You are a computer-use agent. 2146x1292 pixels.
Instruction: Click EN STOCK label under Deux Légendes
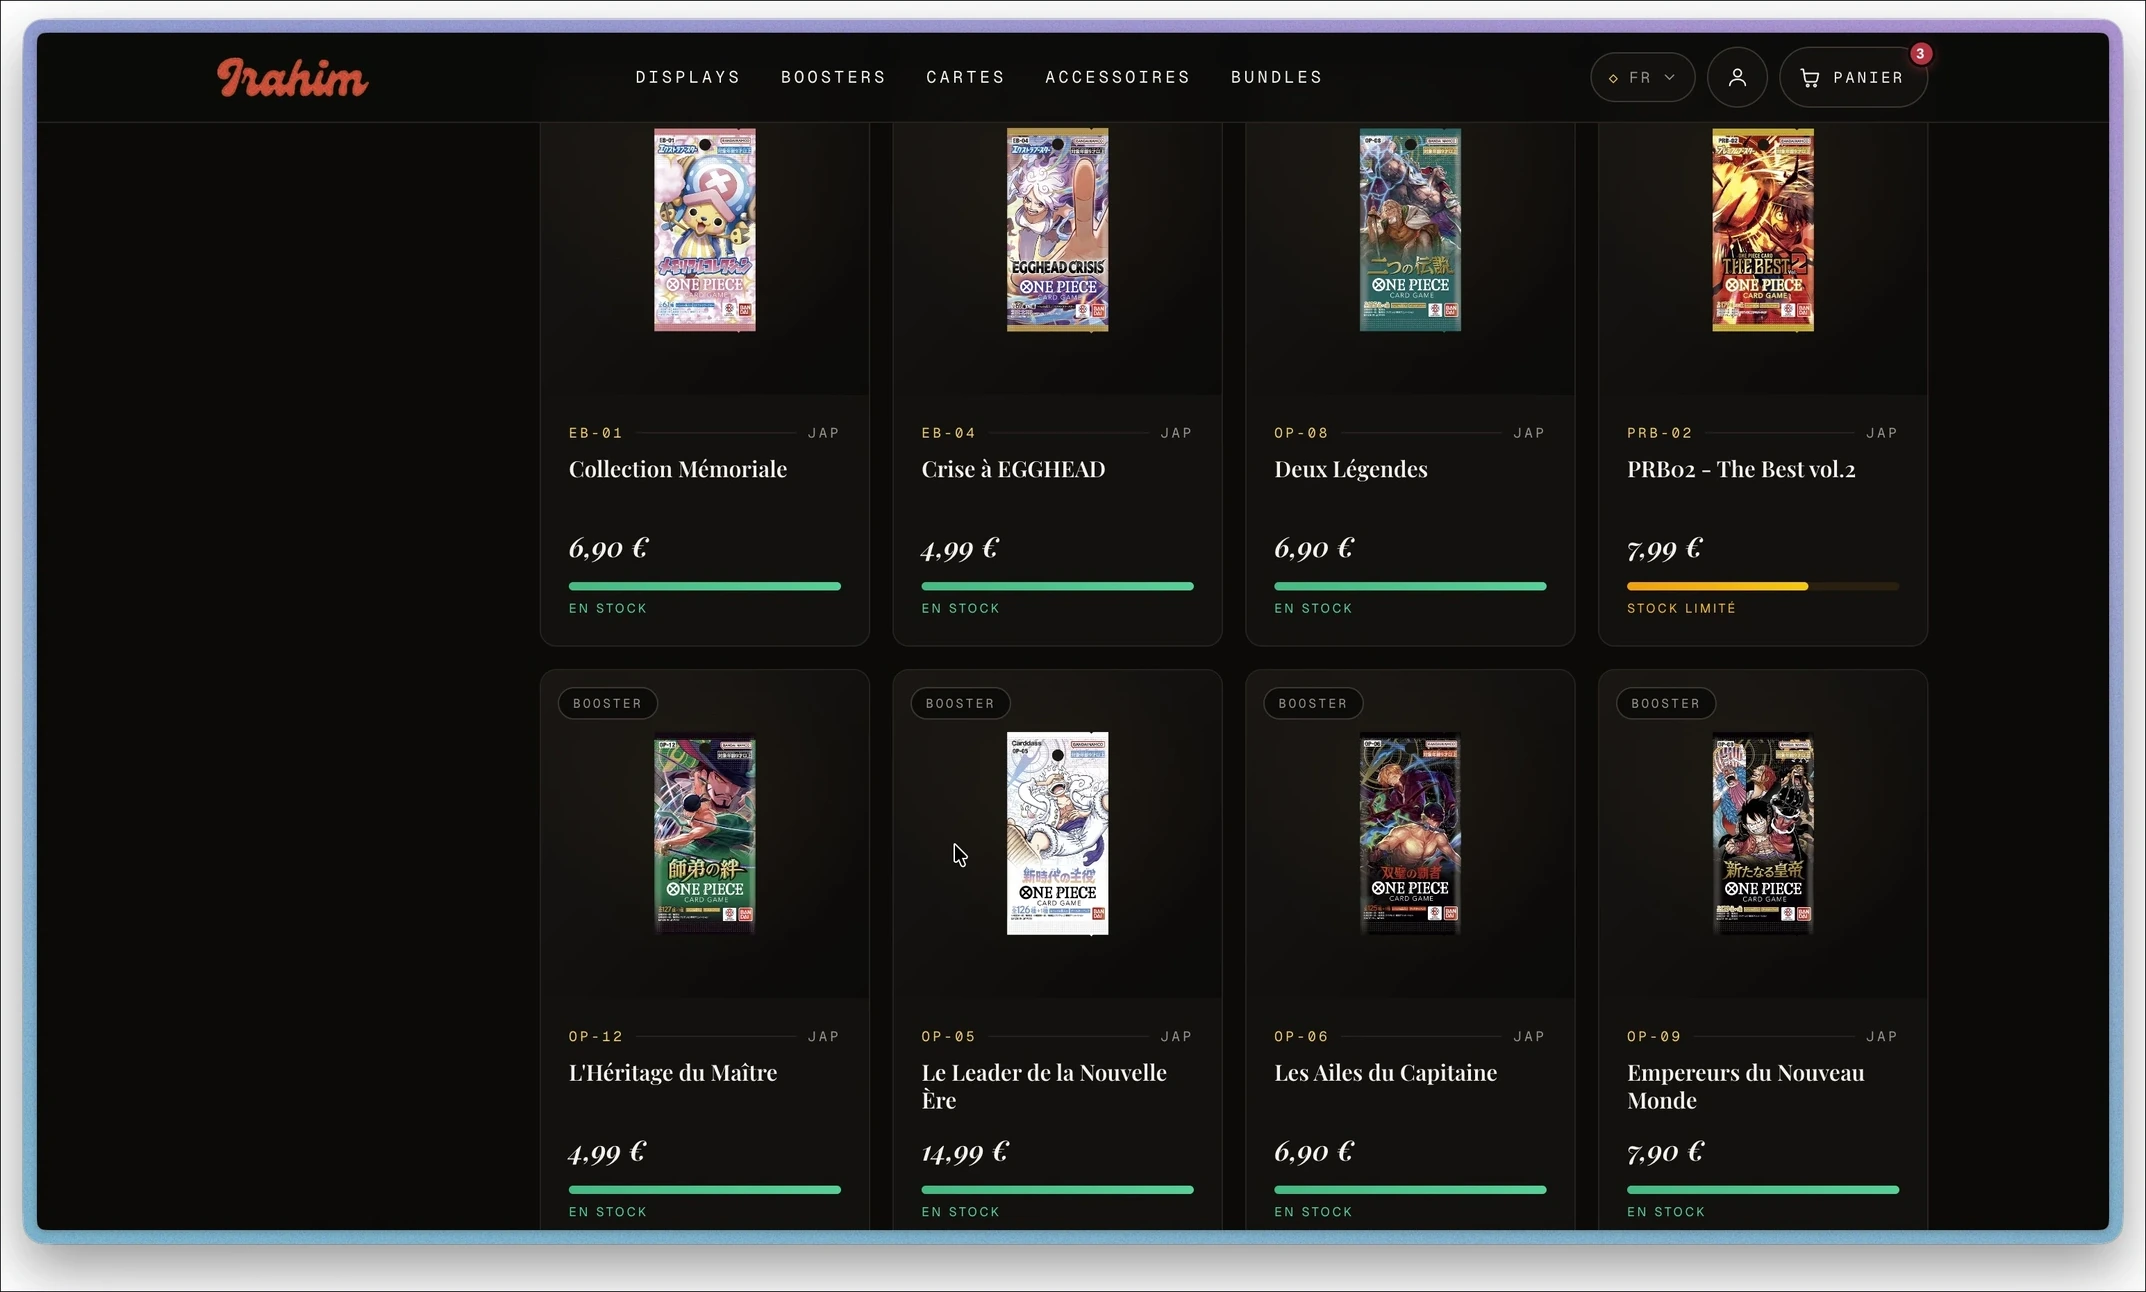click(1313, 608)
